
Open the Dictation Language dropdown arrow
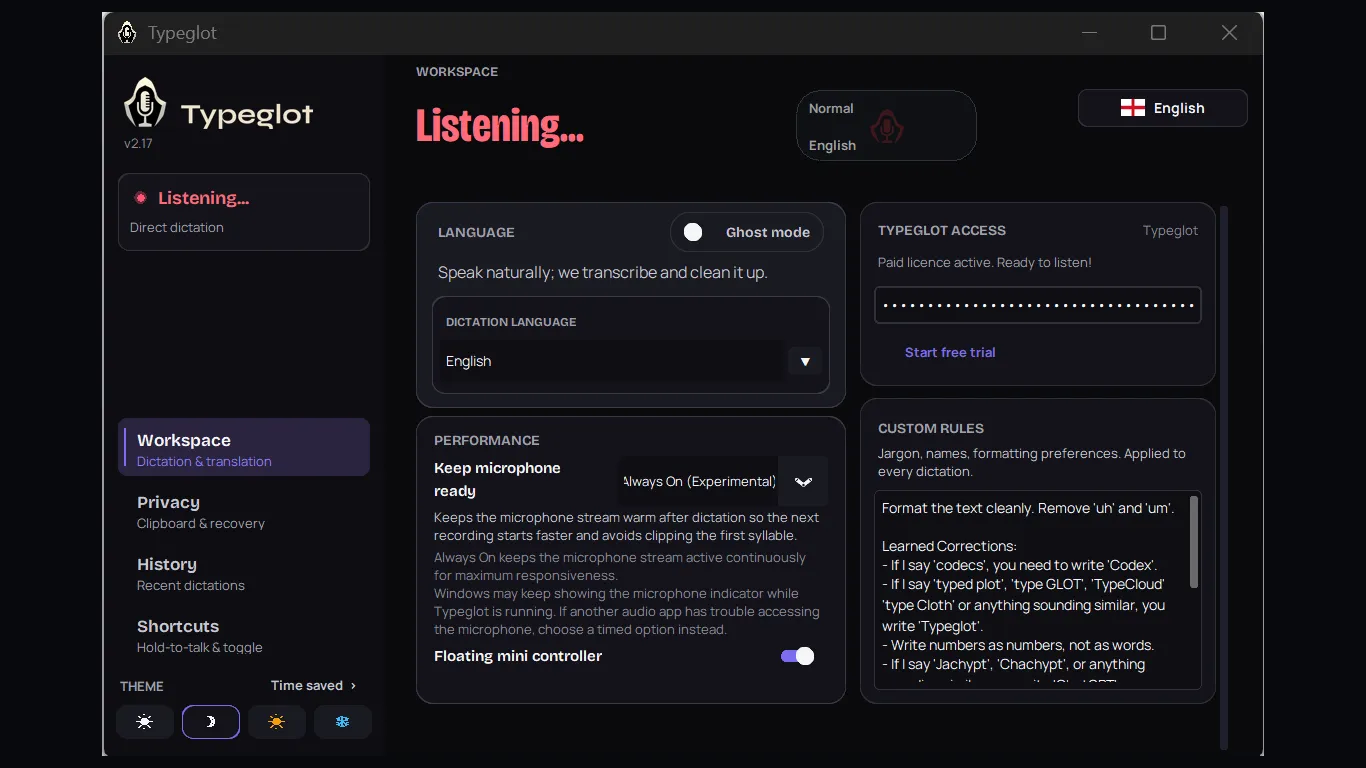(805, 361)
